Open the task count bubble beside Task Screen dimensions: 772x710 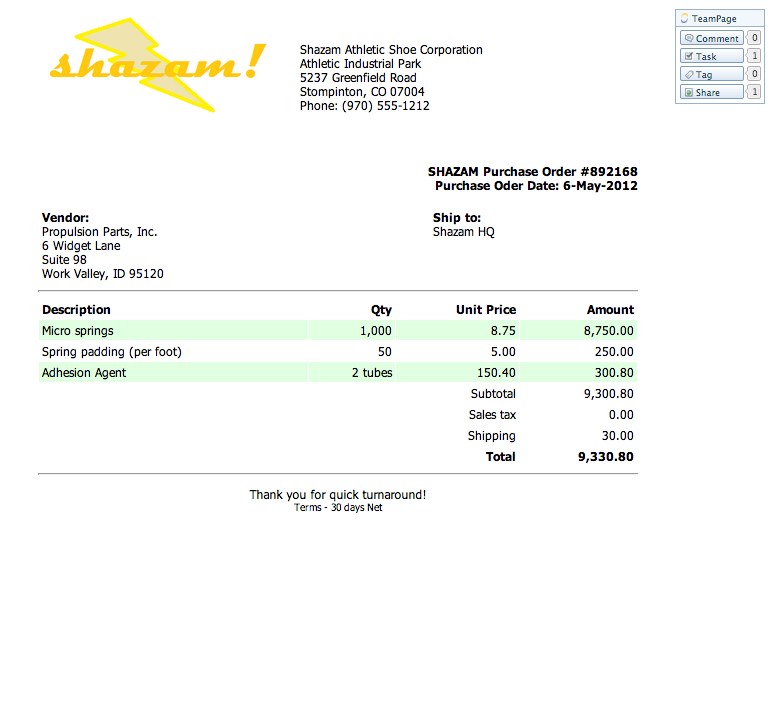(x=754, y=56)
